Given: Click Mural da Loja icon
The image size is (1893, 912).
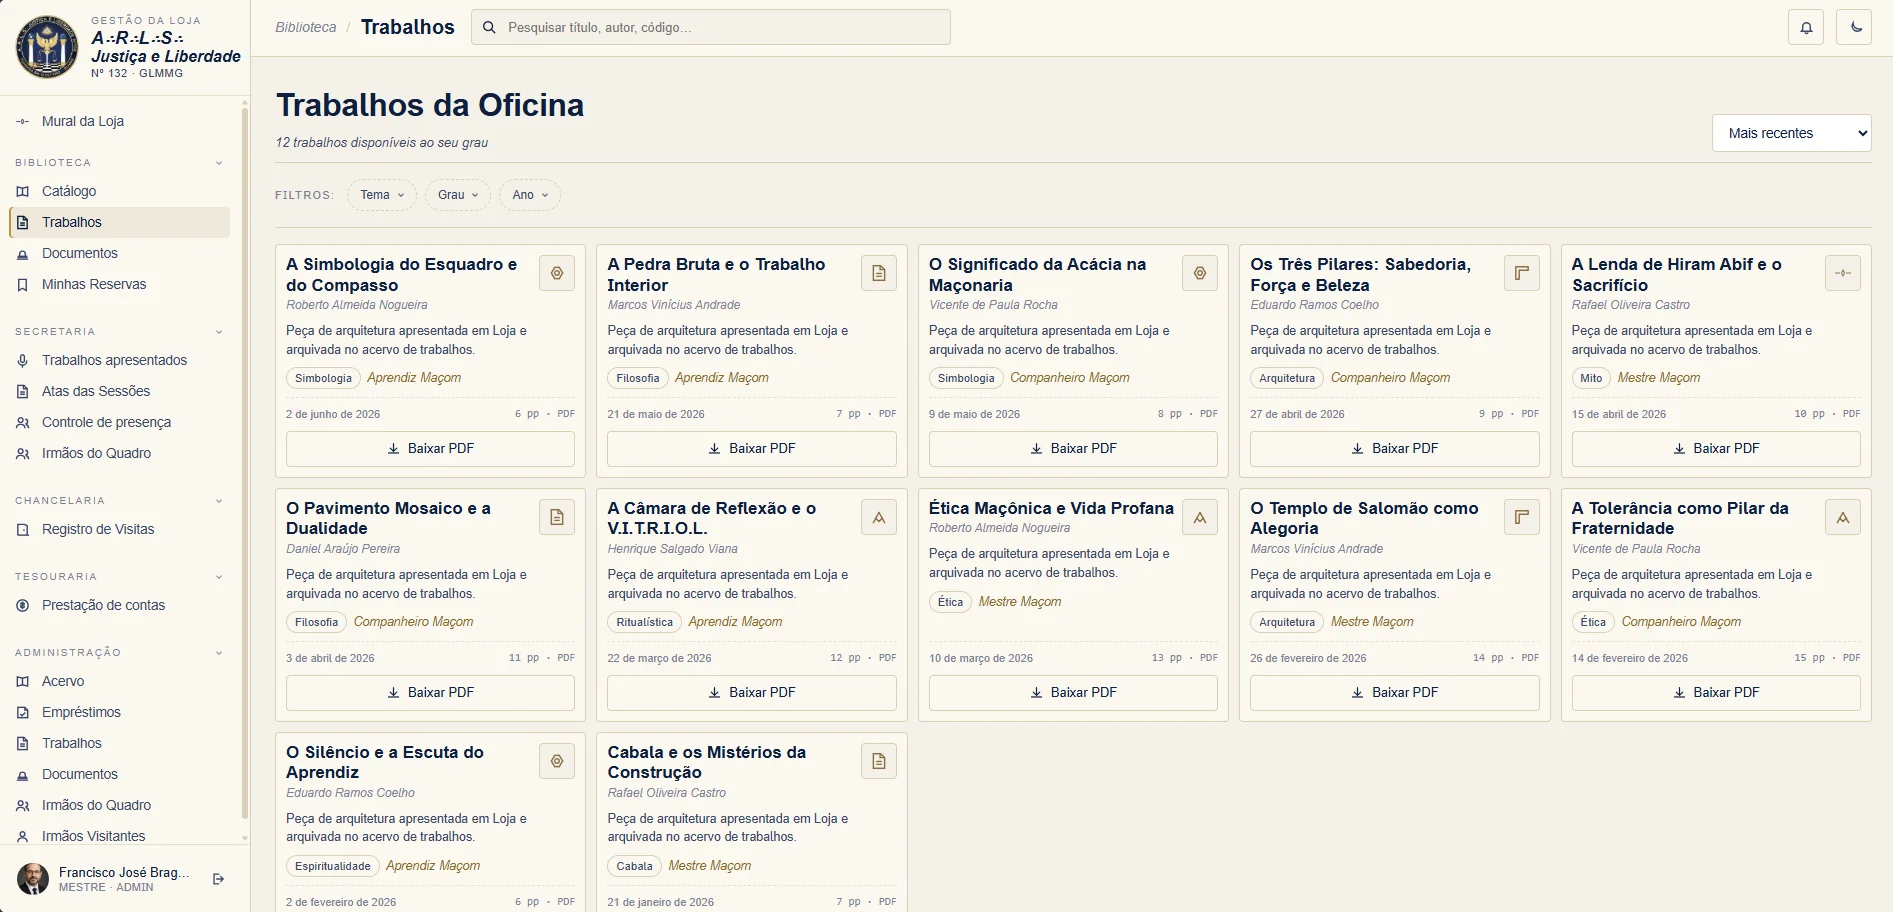Looking at the screenshot, I should (23, 121).
